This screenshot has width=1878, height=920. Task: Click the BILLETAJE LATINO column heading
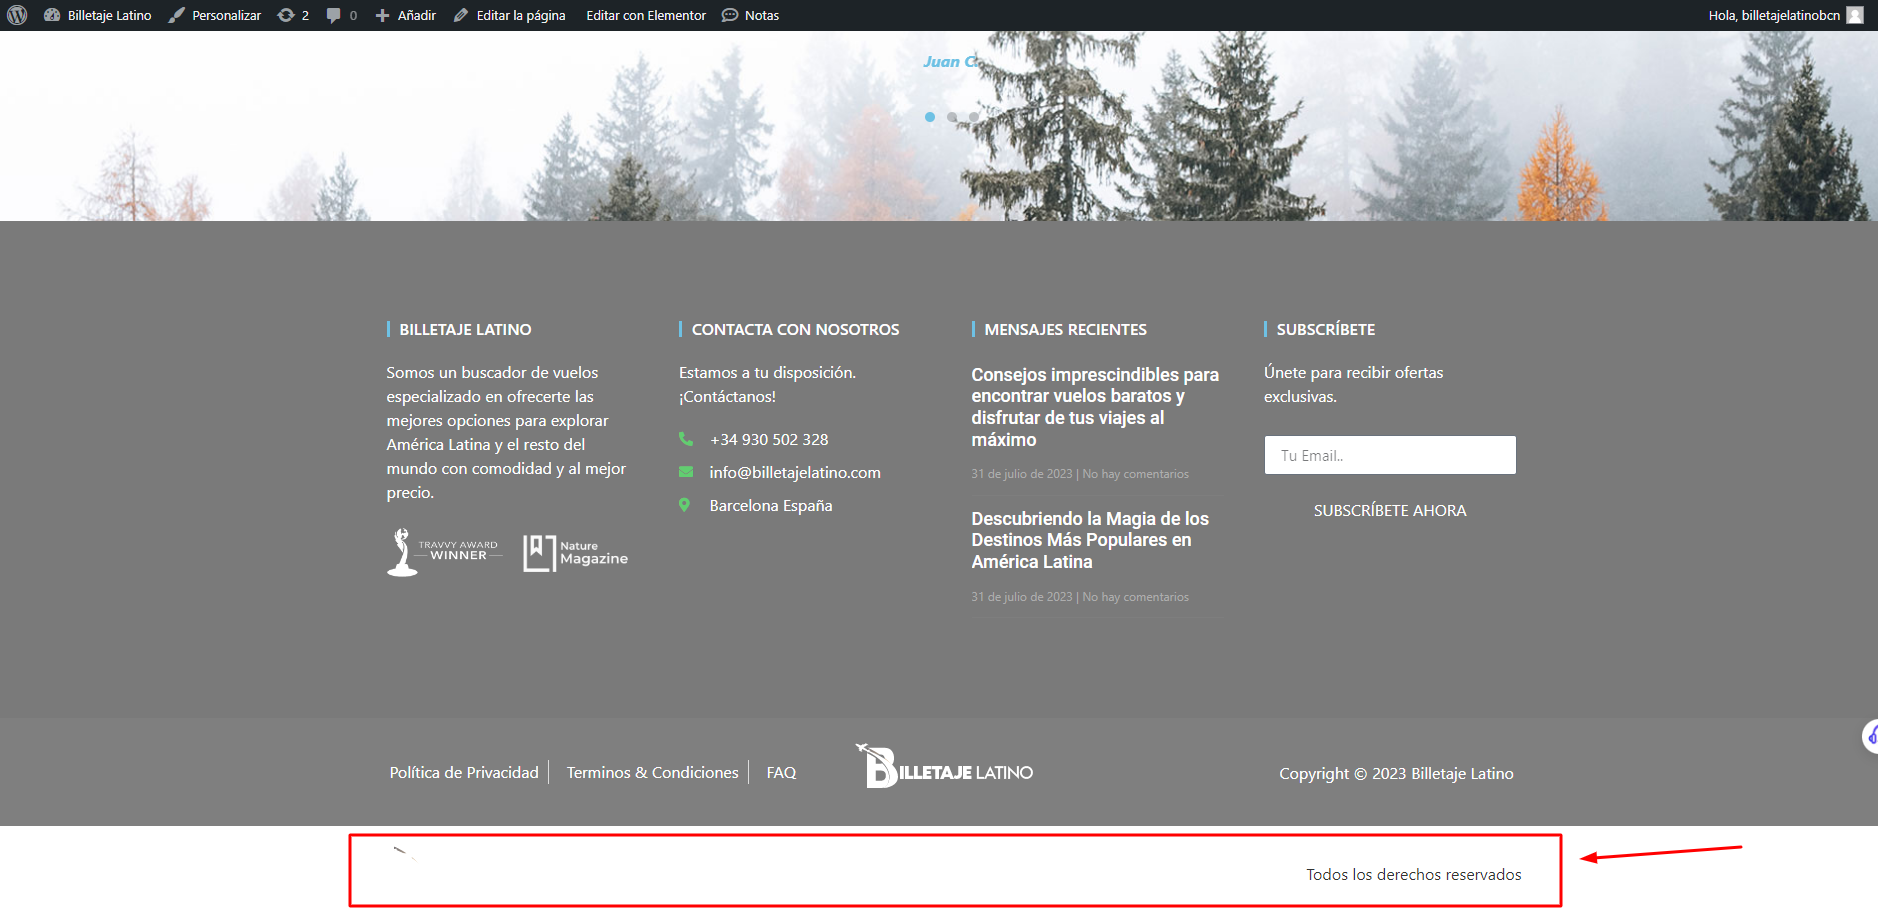pyautogui.click(x=465, y=329)
